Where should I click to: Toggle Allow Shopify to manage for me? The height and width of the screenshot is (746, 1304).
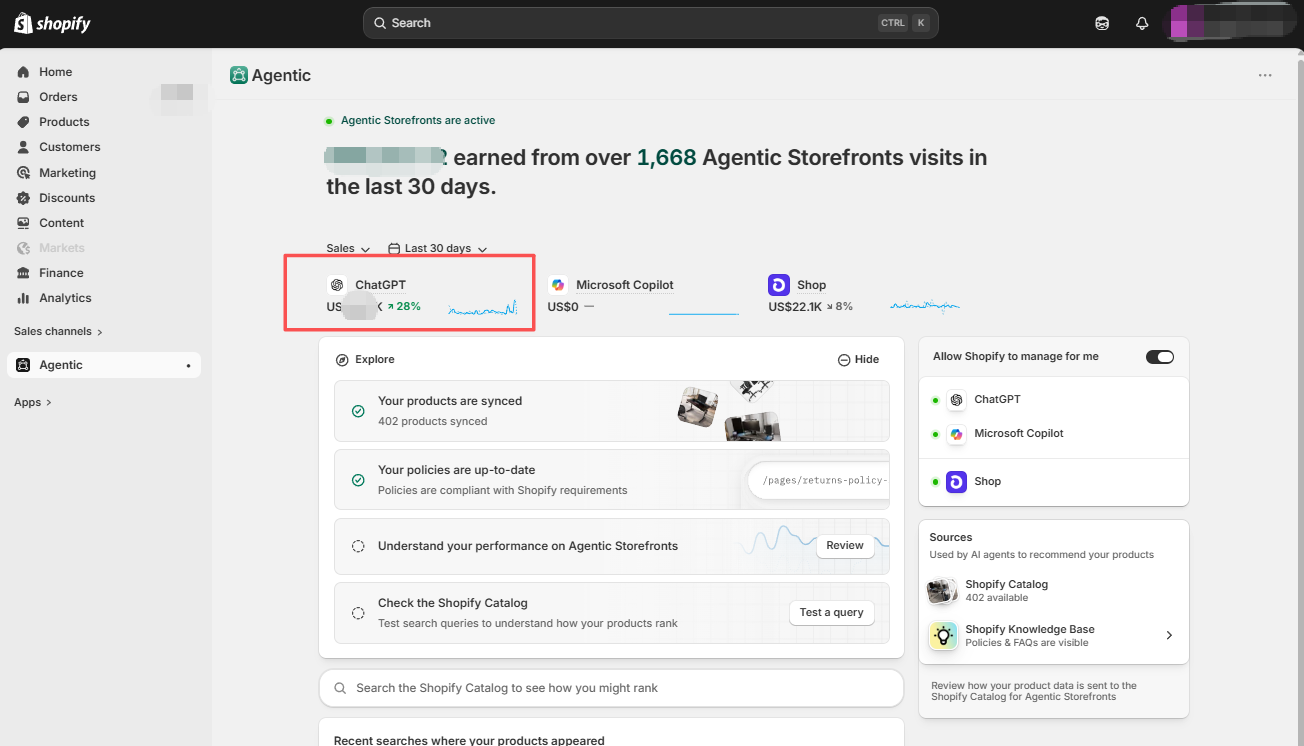click(1160, 357)
